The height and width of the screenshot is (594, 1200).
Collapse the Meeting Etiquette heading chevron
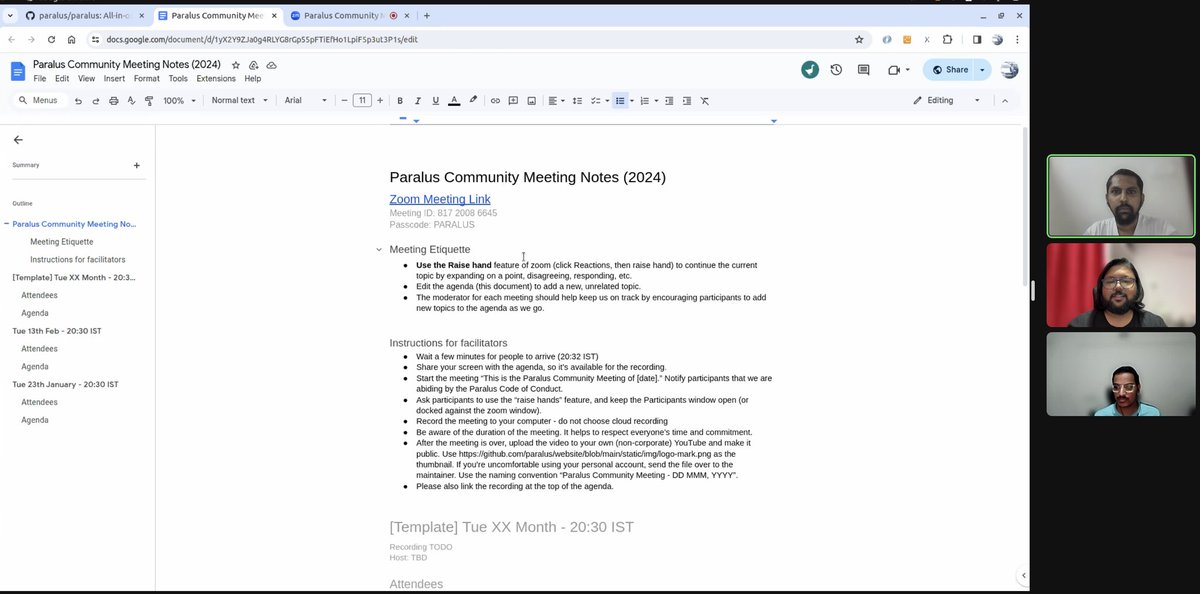tap(379, 250)
